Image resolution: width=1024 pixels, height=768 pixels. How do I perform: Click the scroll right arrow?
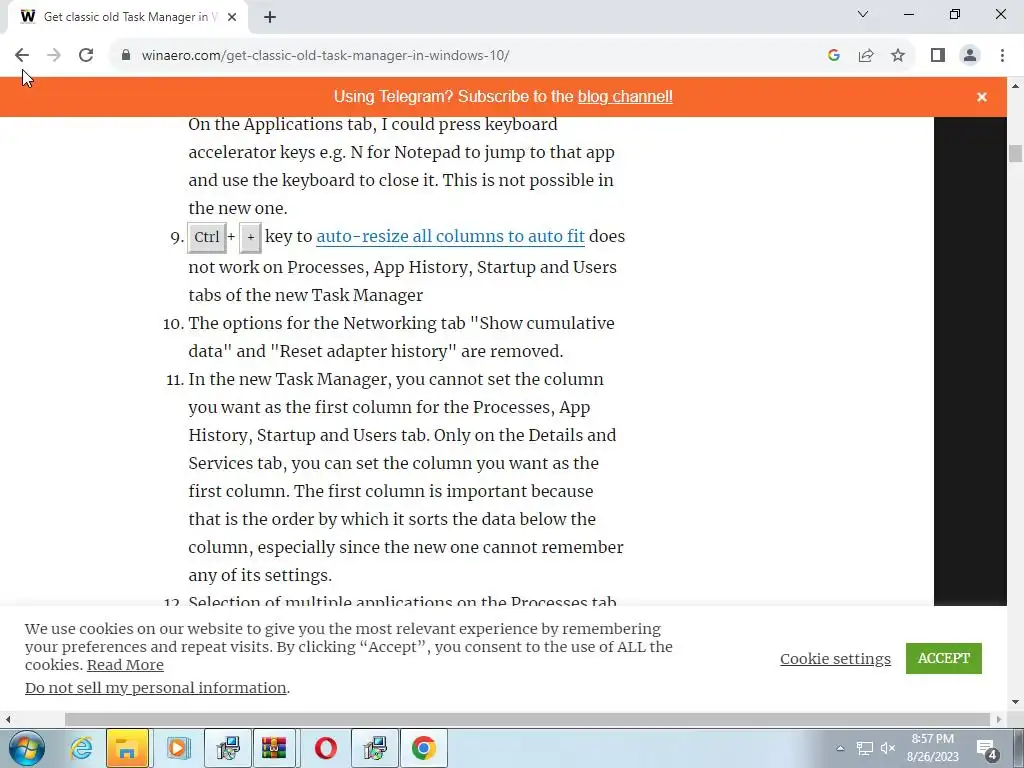tap(999, 720)
